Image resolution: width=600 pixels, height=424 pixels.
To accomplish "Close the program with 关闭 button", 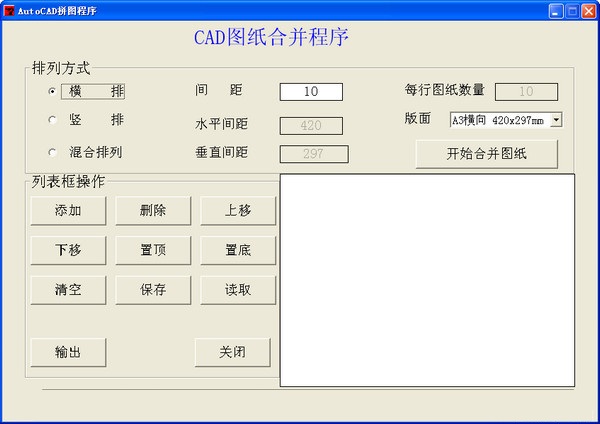I will pyautogui.click(x=232, y=352).
